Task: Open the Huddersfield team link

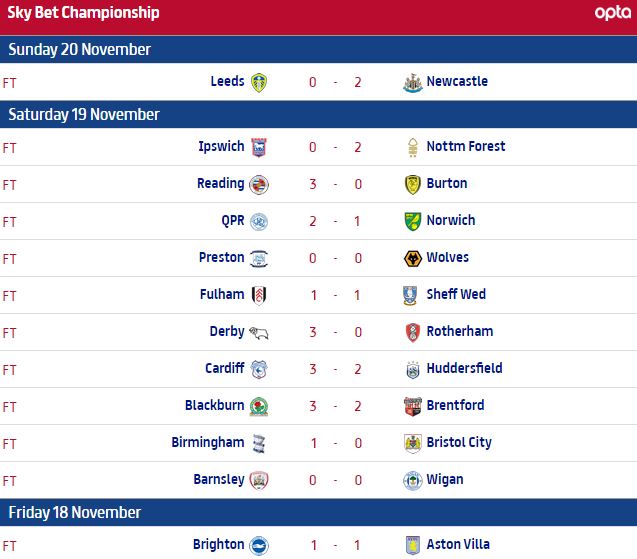Action: (x=464, y=369)
